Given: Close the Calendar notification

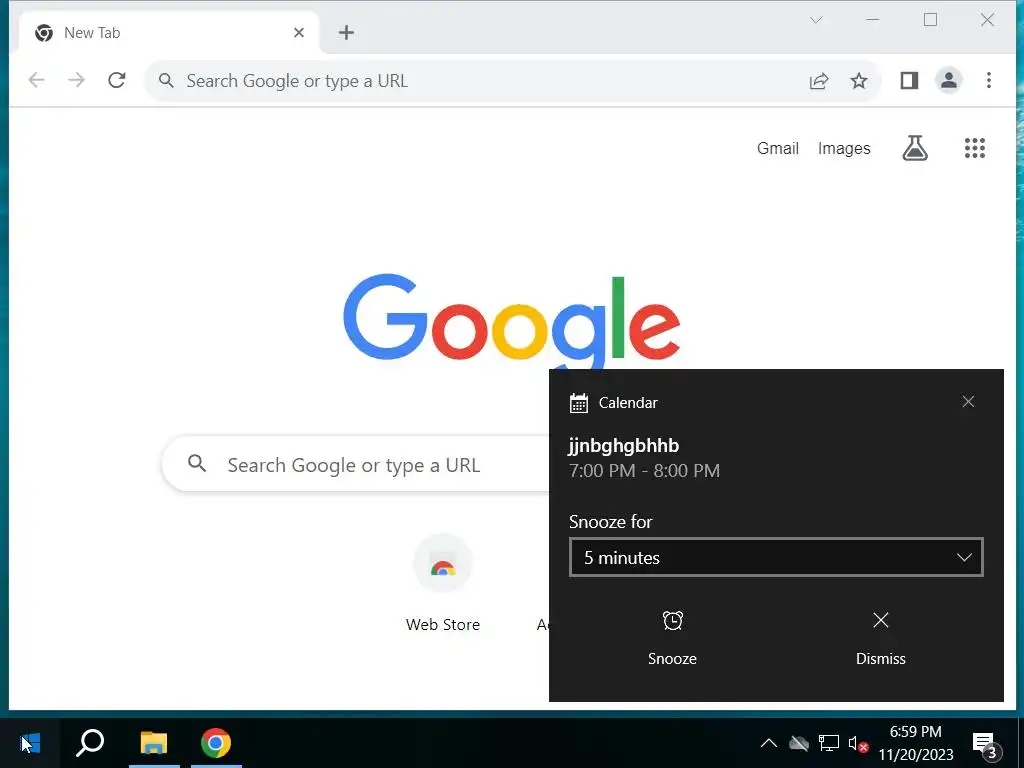Looking at the screenshot, I should pyautogui.click(x=968, y=402).
